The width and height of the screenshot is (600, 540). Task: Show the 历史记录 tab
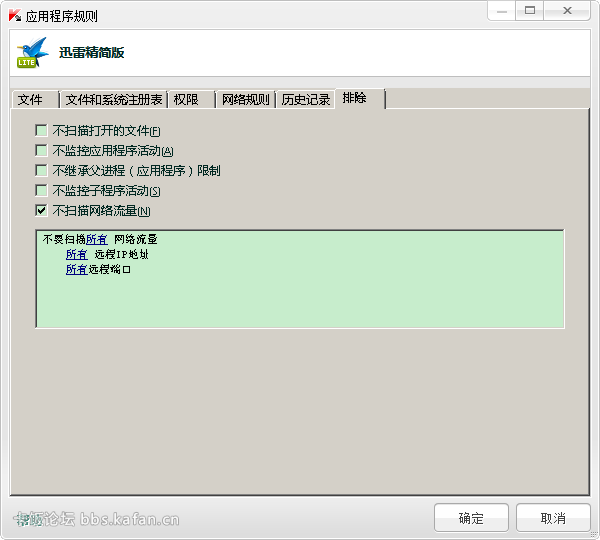tap(305, 100)
